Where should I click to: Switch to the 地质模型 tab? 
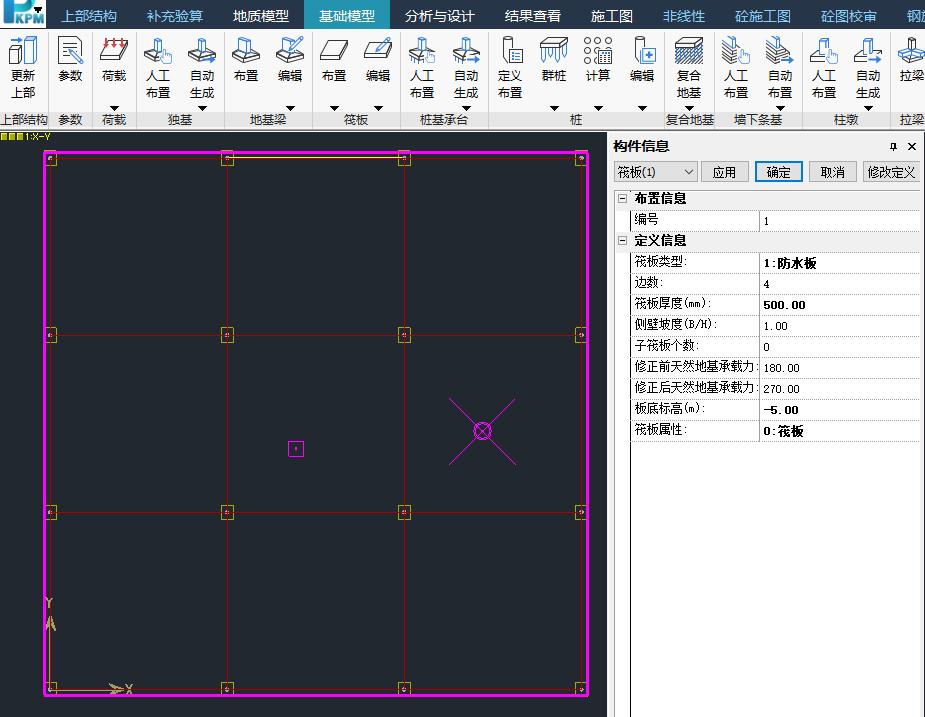pos(261,16)
